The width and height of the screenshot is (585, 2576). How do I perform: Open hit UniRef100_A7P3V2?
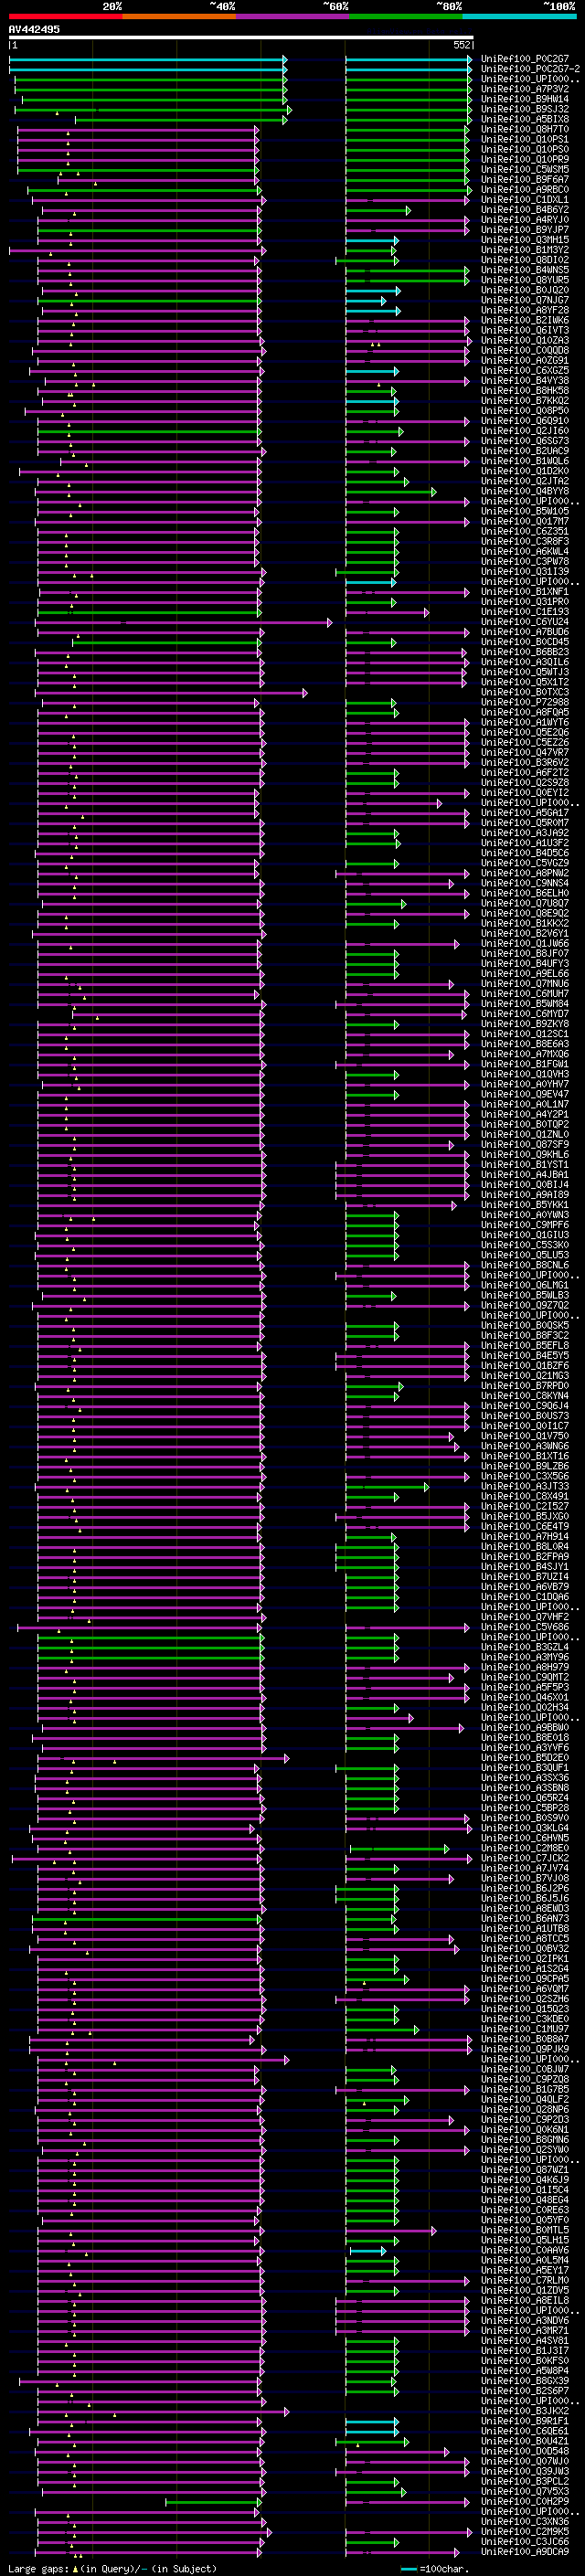coord(525,89)
